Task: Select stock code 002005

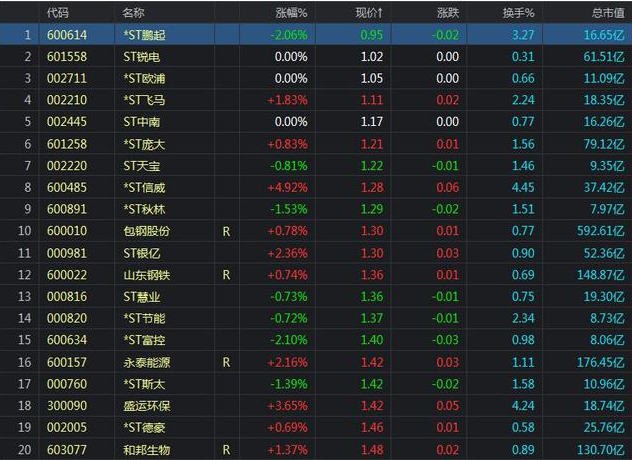Action: (67, 428)
